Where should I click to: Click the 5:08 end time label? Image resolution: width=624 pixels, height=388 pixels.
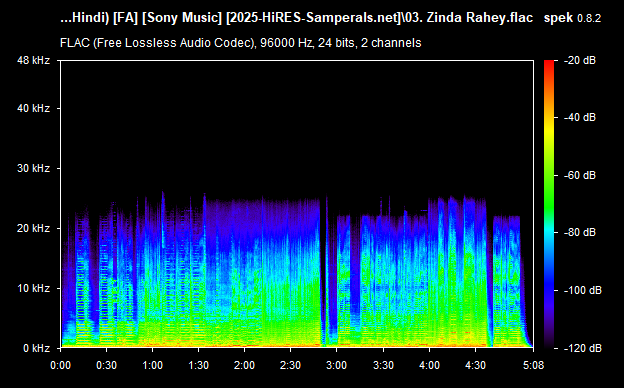[x=533, y=365]
